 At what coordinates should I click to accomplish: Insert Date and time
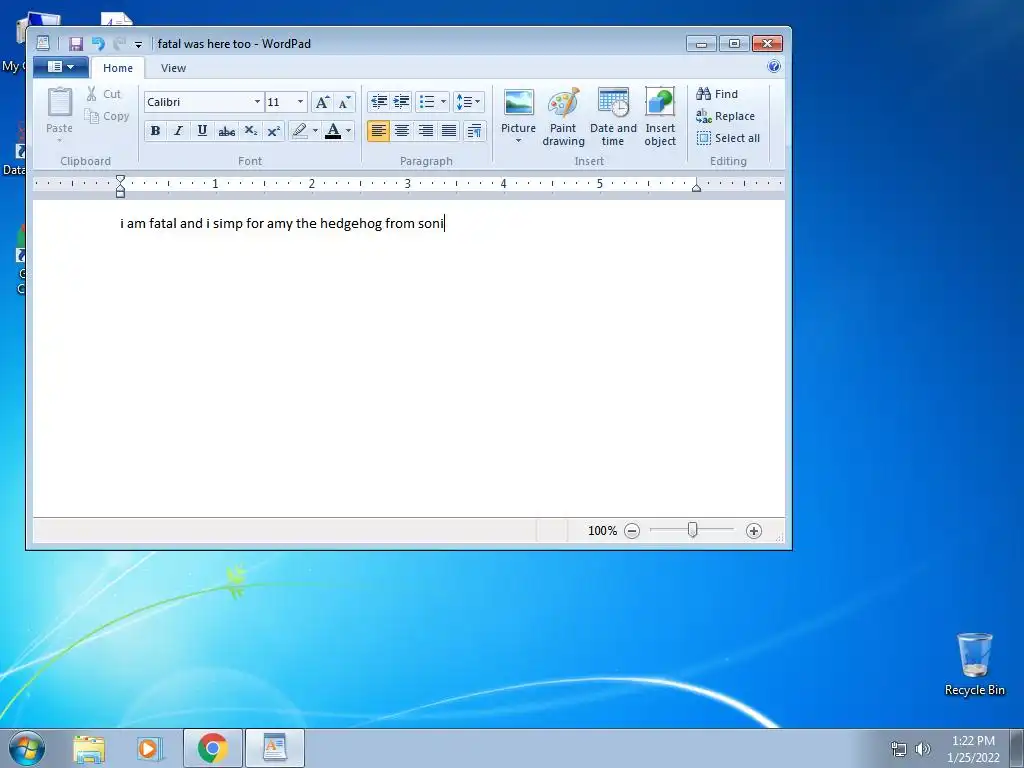click(x=613, y=117)
